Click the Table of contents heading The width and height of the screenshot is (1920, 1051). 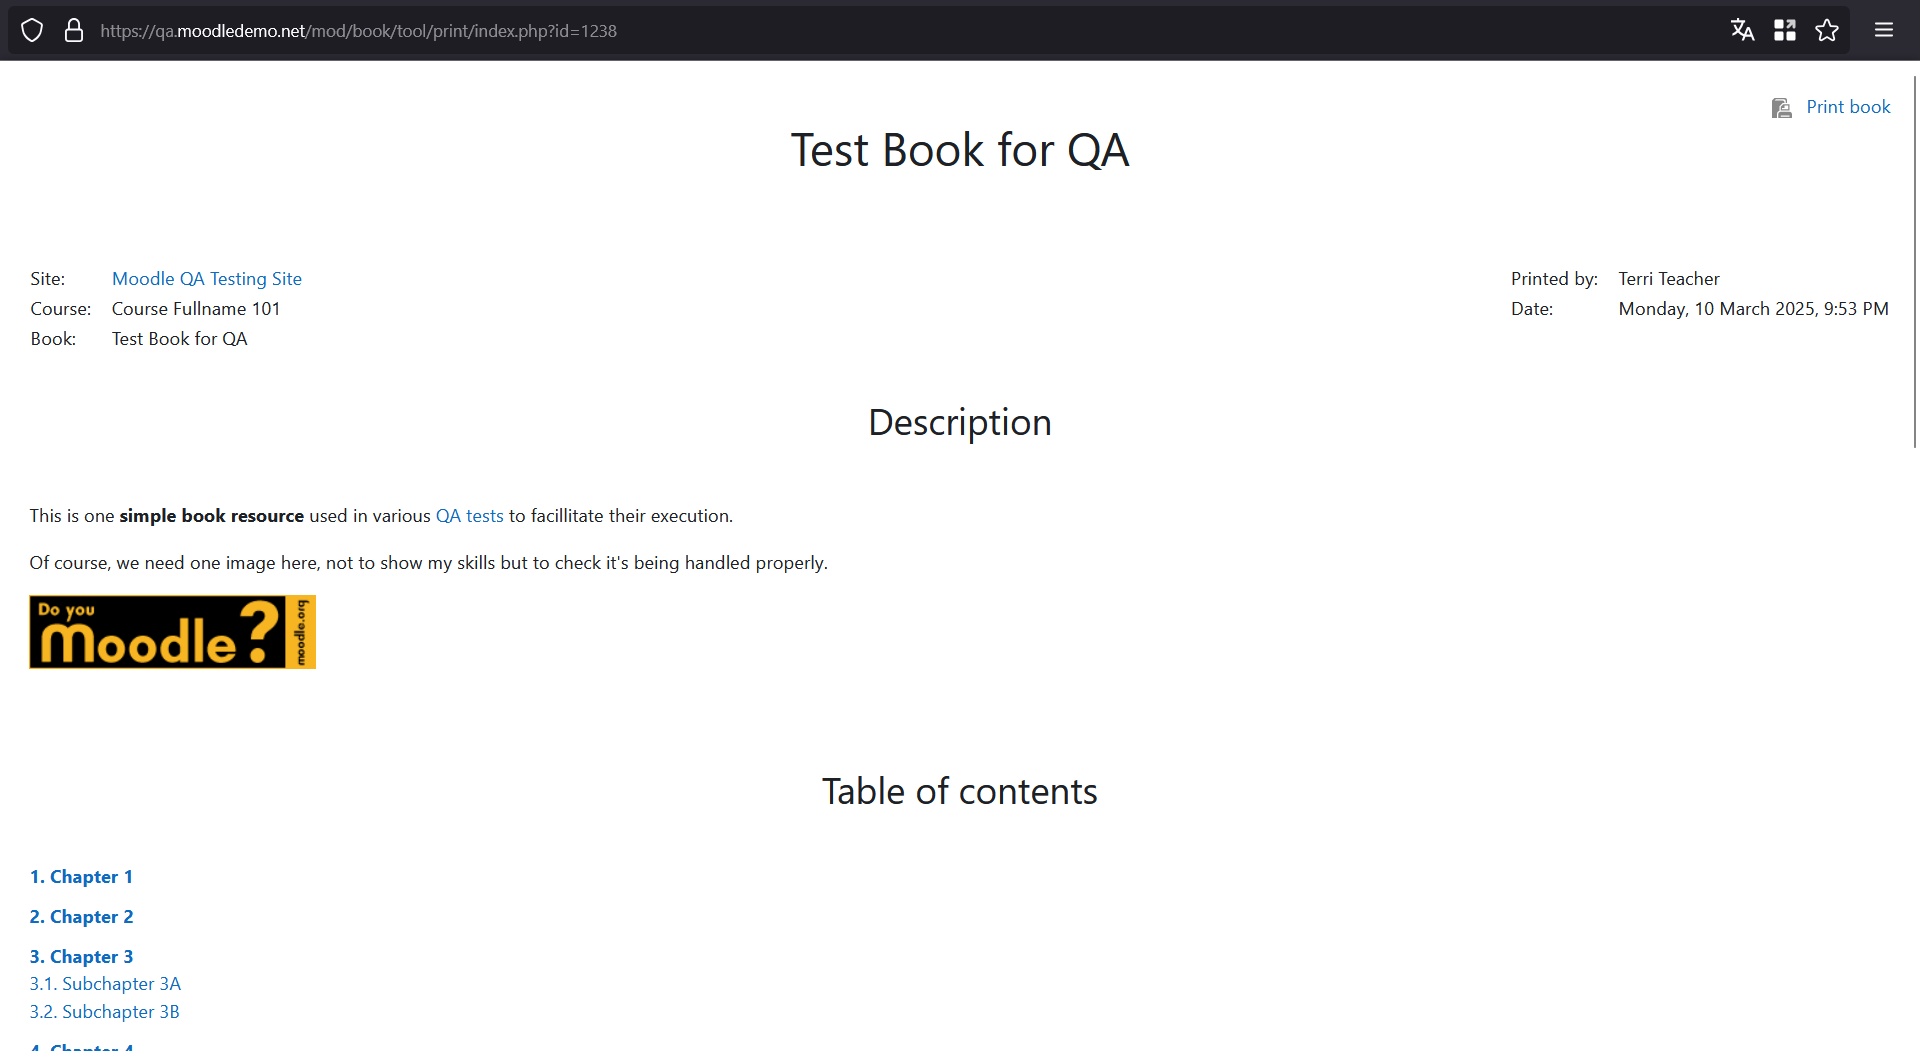coord(960,791)
